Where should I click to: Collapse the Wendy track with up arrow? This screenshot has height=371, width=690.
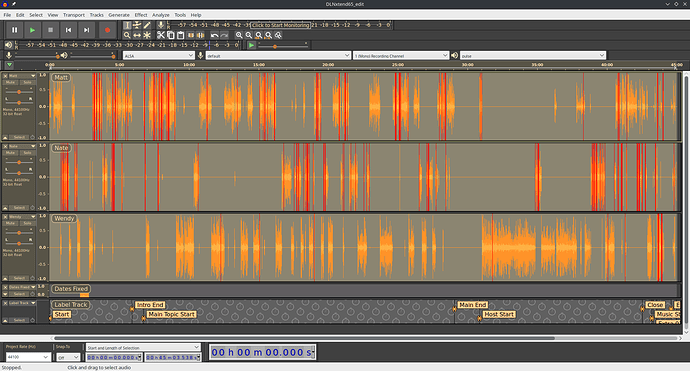click(5, 278)
